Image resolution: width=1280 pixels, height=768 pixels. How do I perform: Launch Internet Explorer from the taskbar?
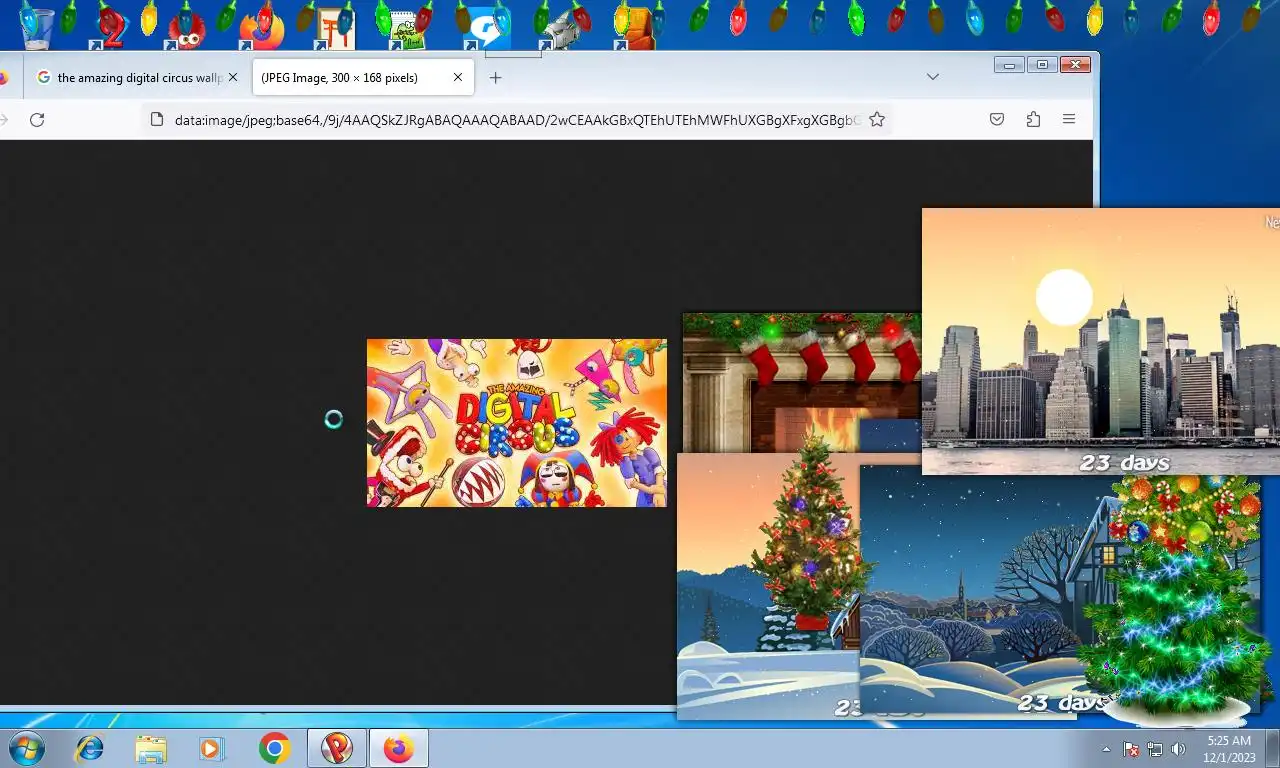pyautogui.click(x=90, y=748)
